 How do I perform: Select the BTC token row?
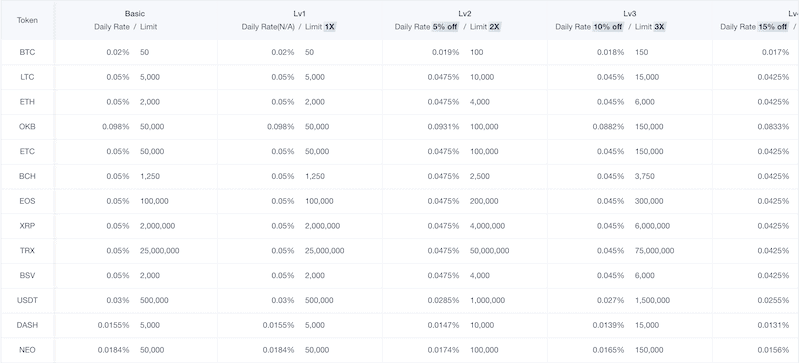click(400, 52)
